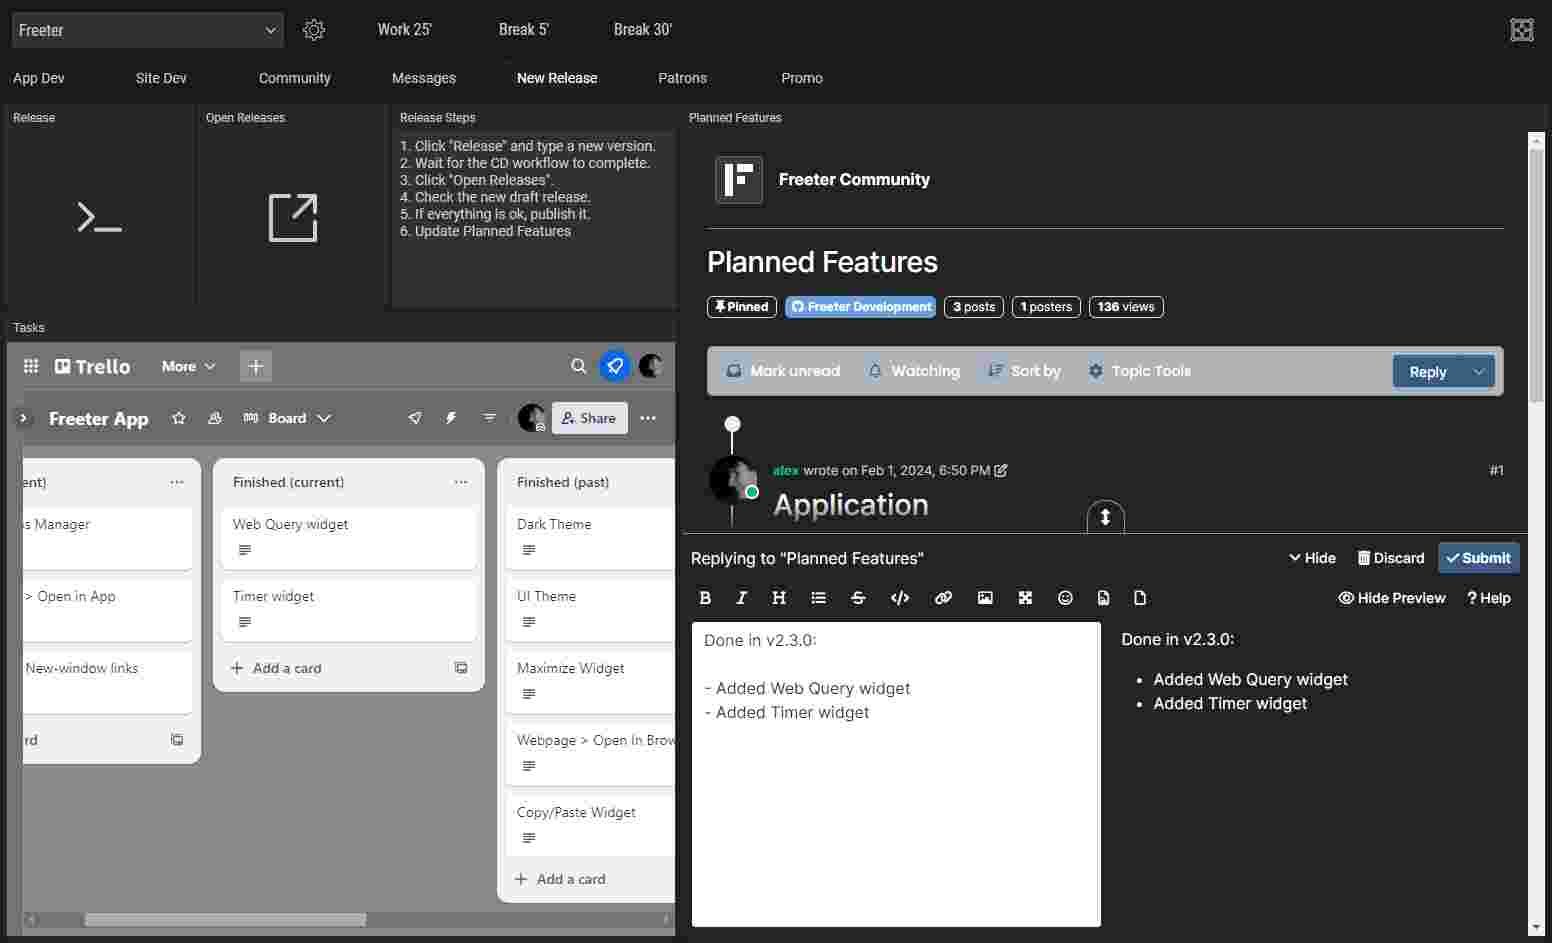Insert image in reply editor
The image size is (1552, 943).
(985, 598)
